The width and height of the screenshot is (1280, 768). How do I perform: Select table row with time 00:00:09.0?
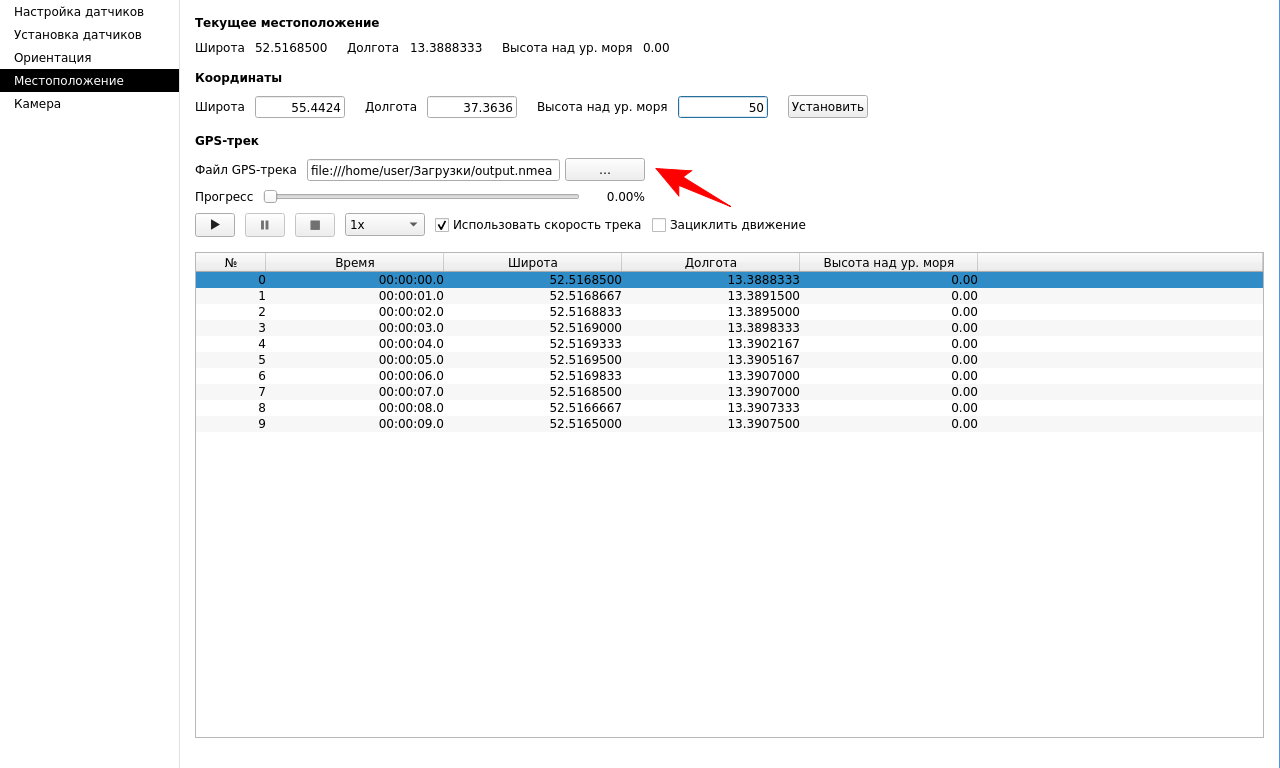[x=729, y=424]
